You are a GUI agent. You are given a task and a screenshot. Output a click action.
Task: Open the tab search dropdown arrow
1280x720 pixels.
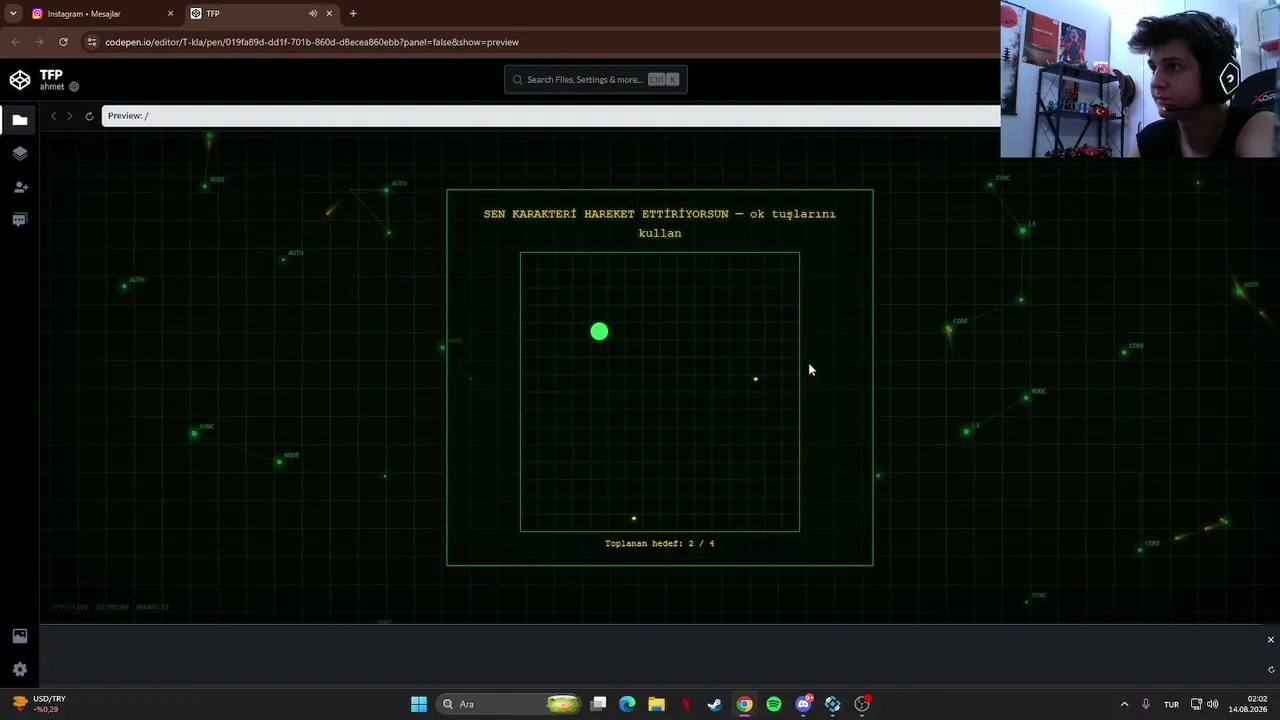coord(13,14)
